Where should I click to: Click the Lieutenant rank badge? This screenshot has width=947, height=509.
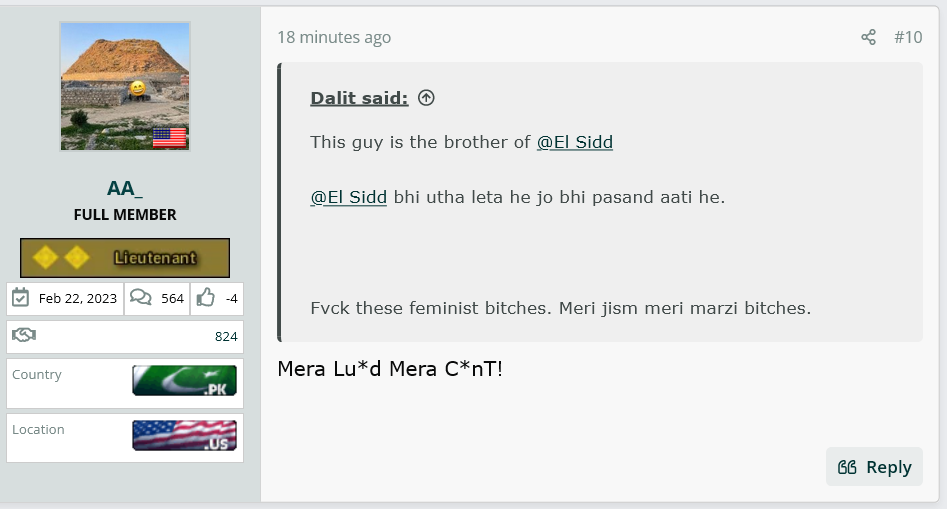[125, 258]
